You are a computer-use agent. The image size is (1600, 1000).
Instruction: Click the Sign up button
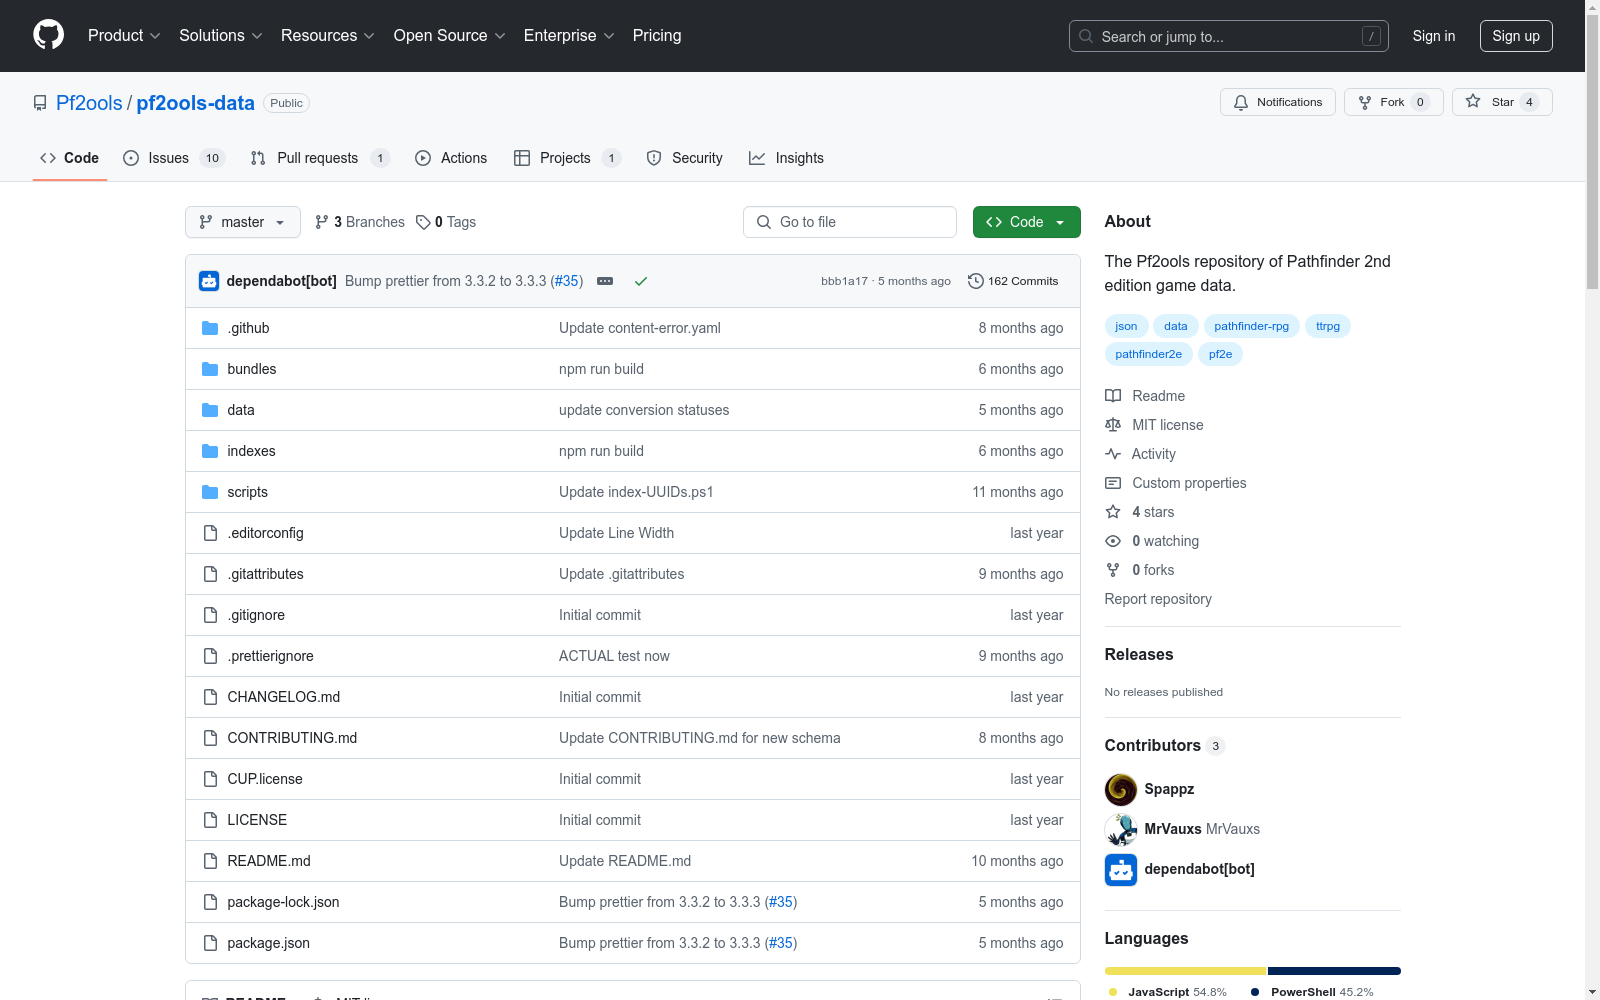(x=1516, y=36)
